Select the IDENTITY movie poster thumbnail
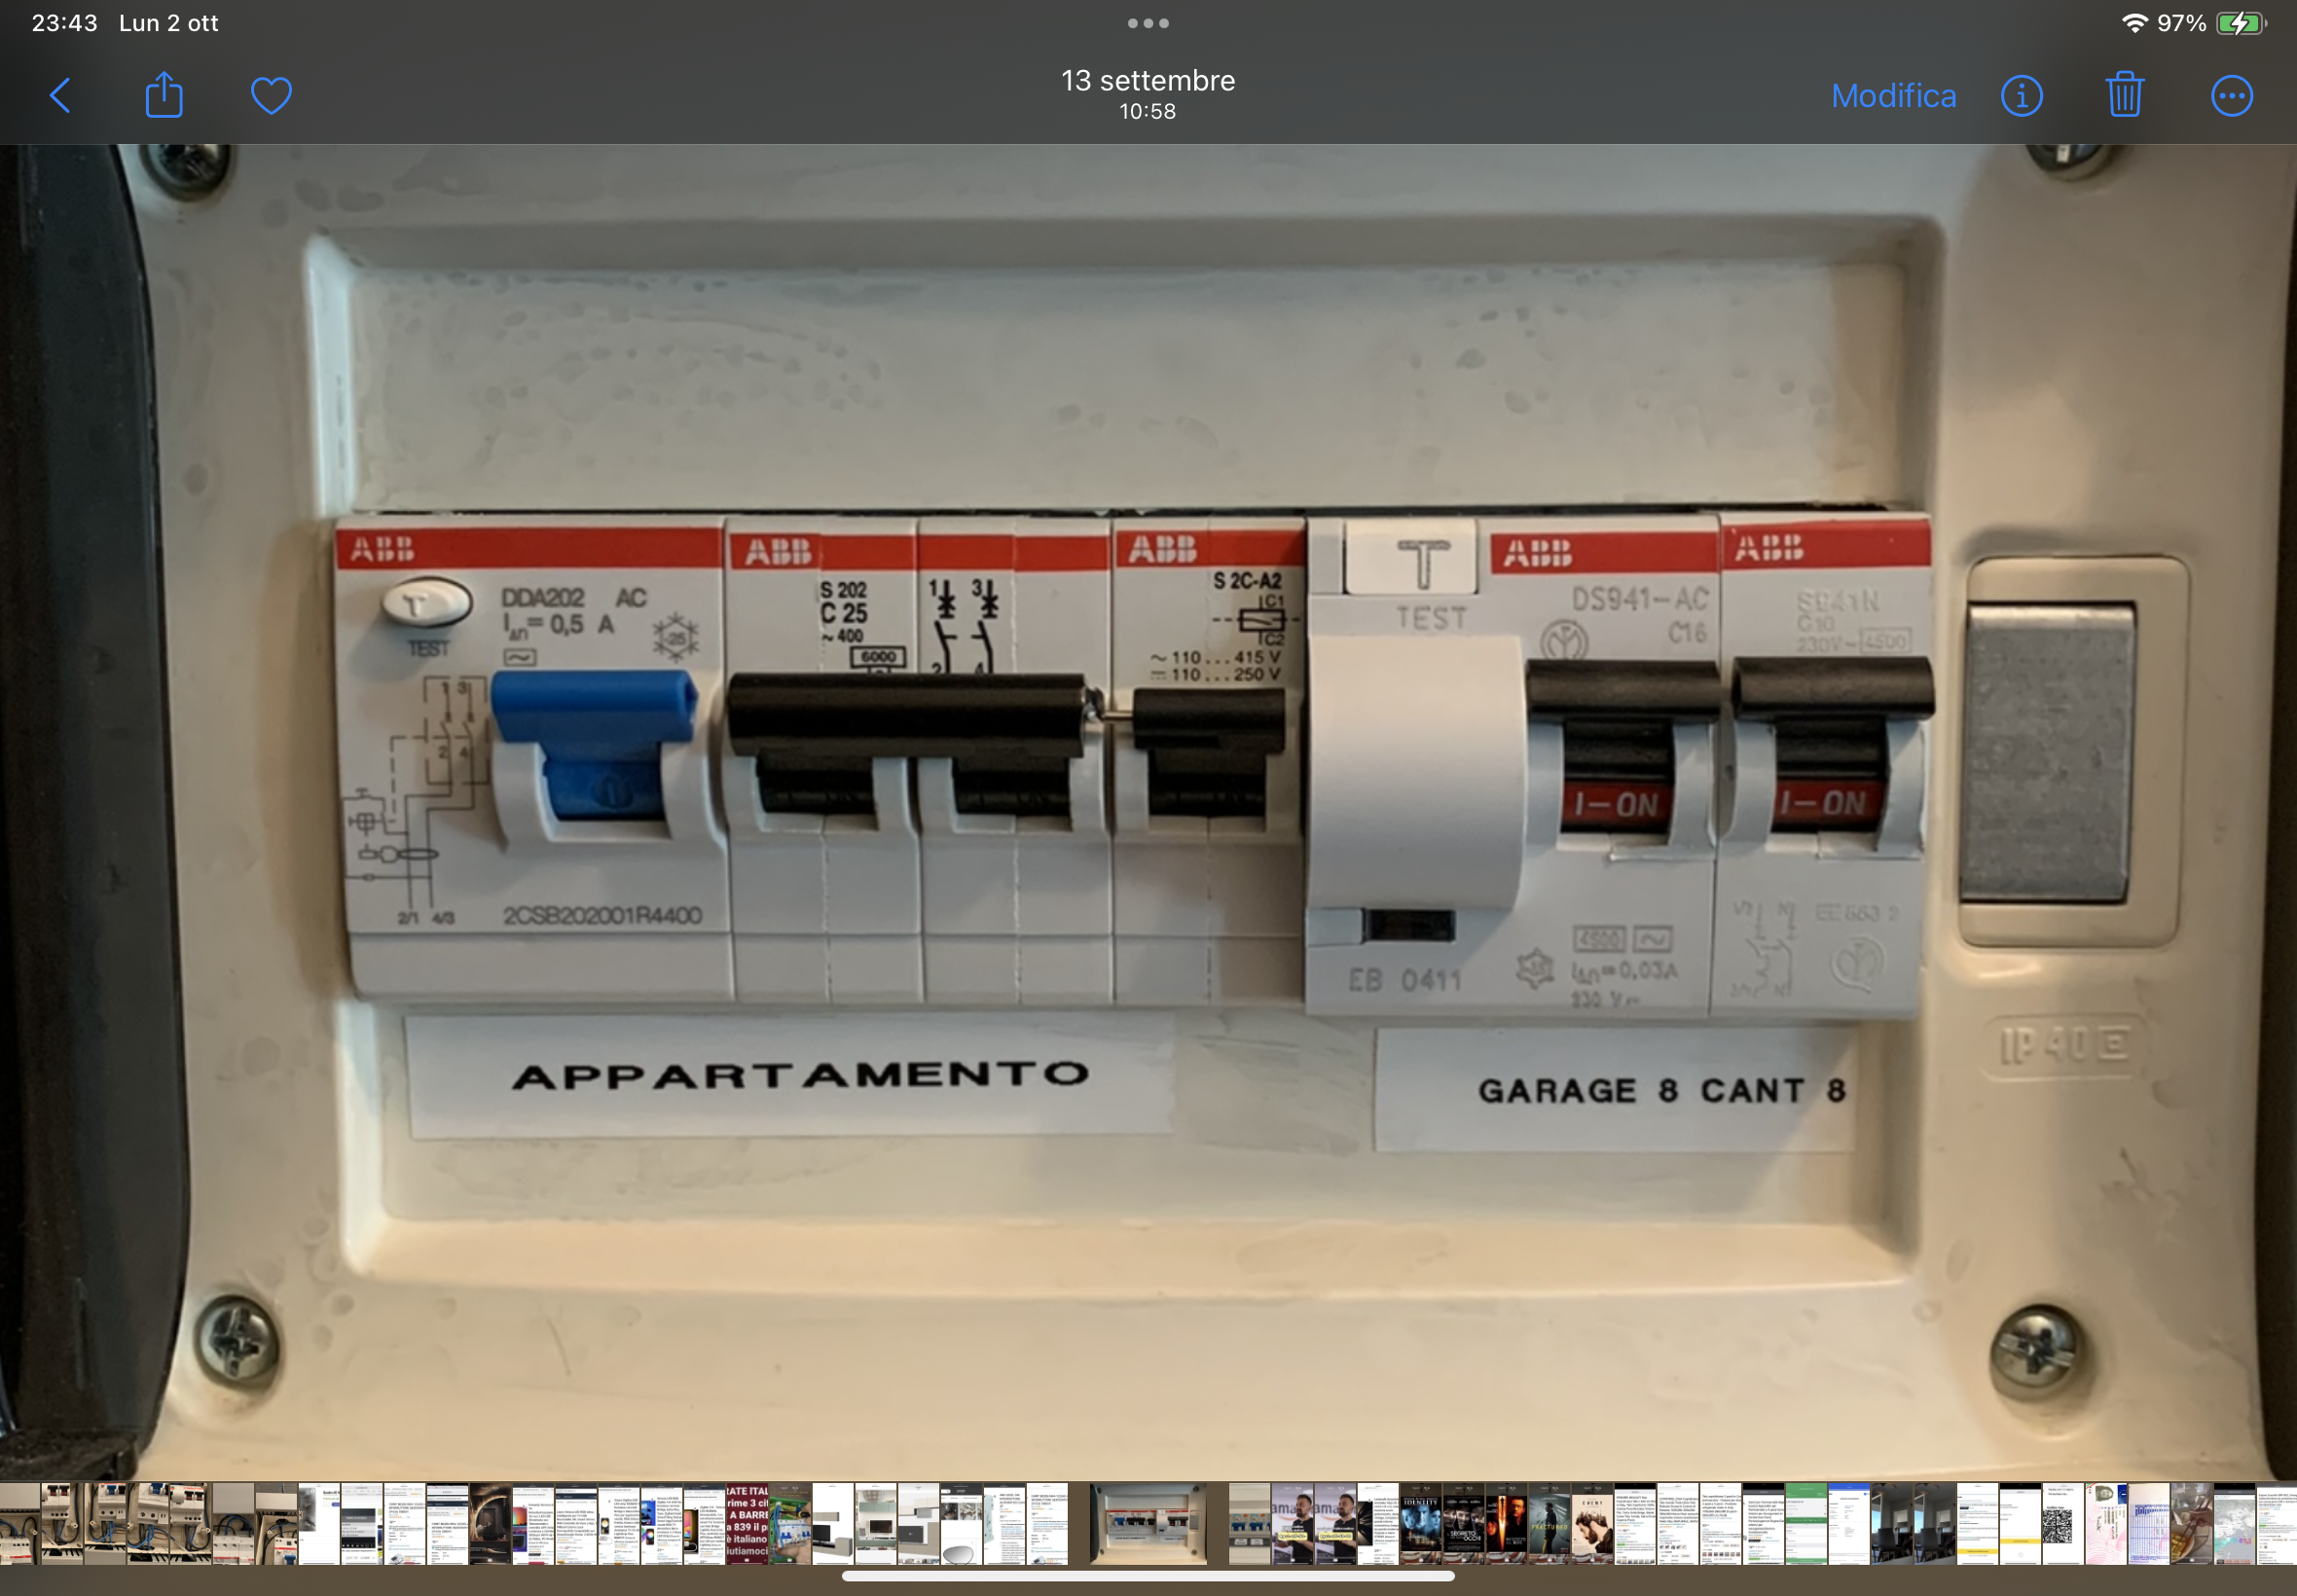 point(1420,1523)
